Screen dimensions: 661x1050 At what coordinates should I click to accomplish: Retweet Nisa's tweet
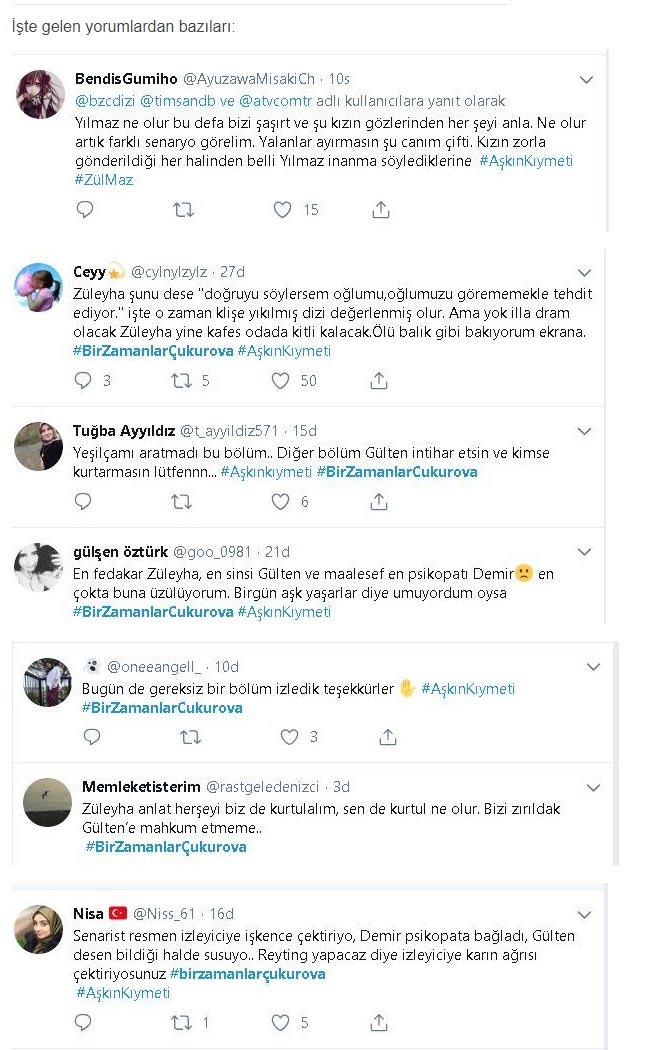click(181, 1023)
